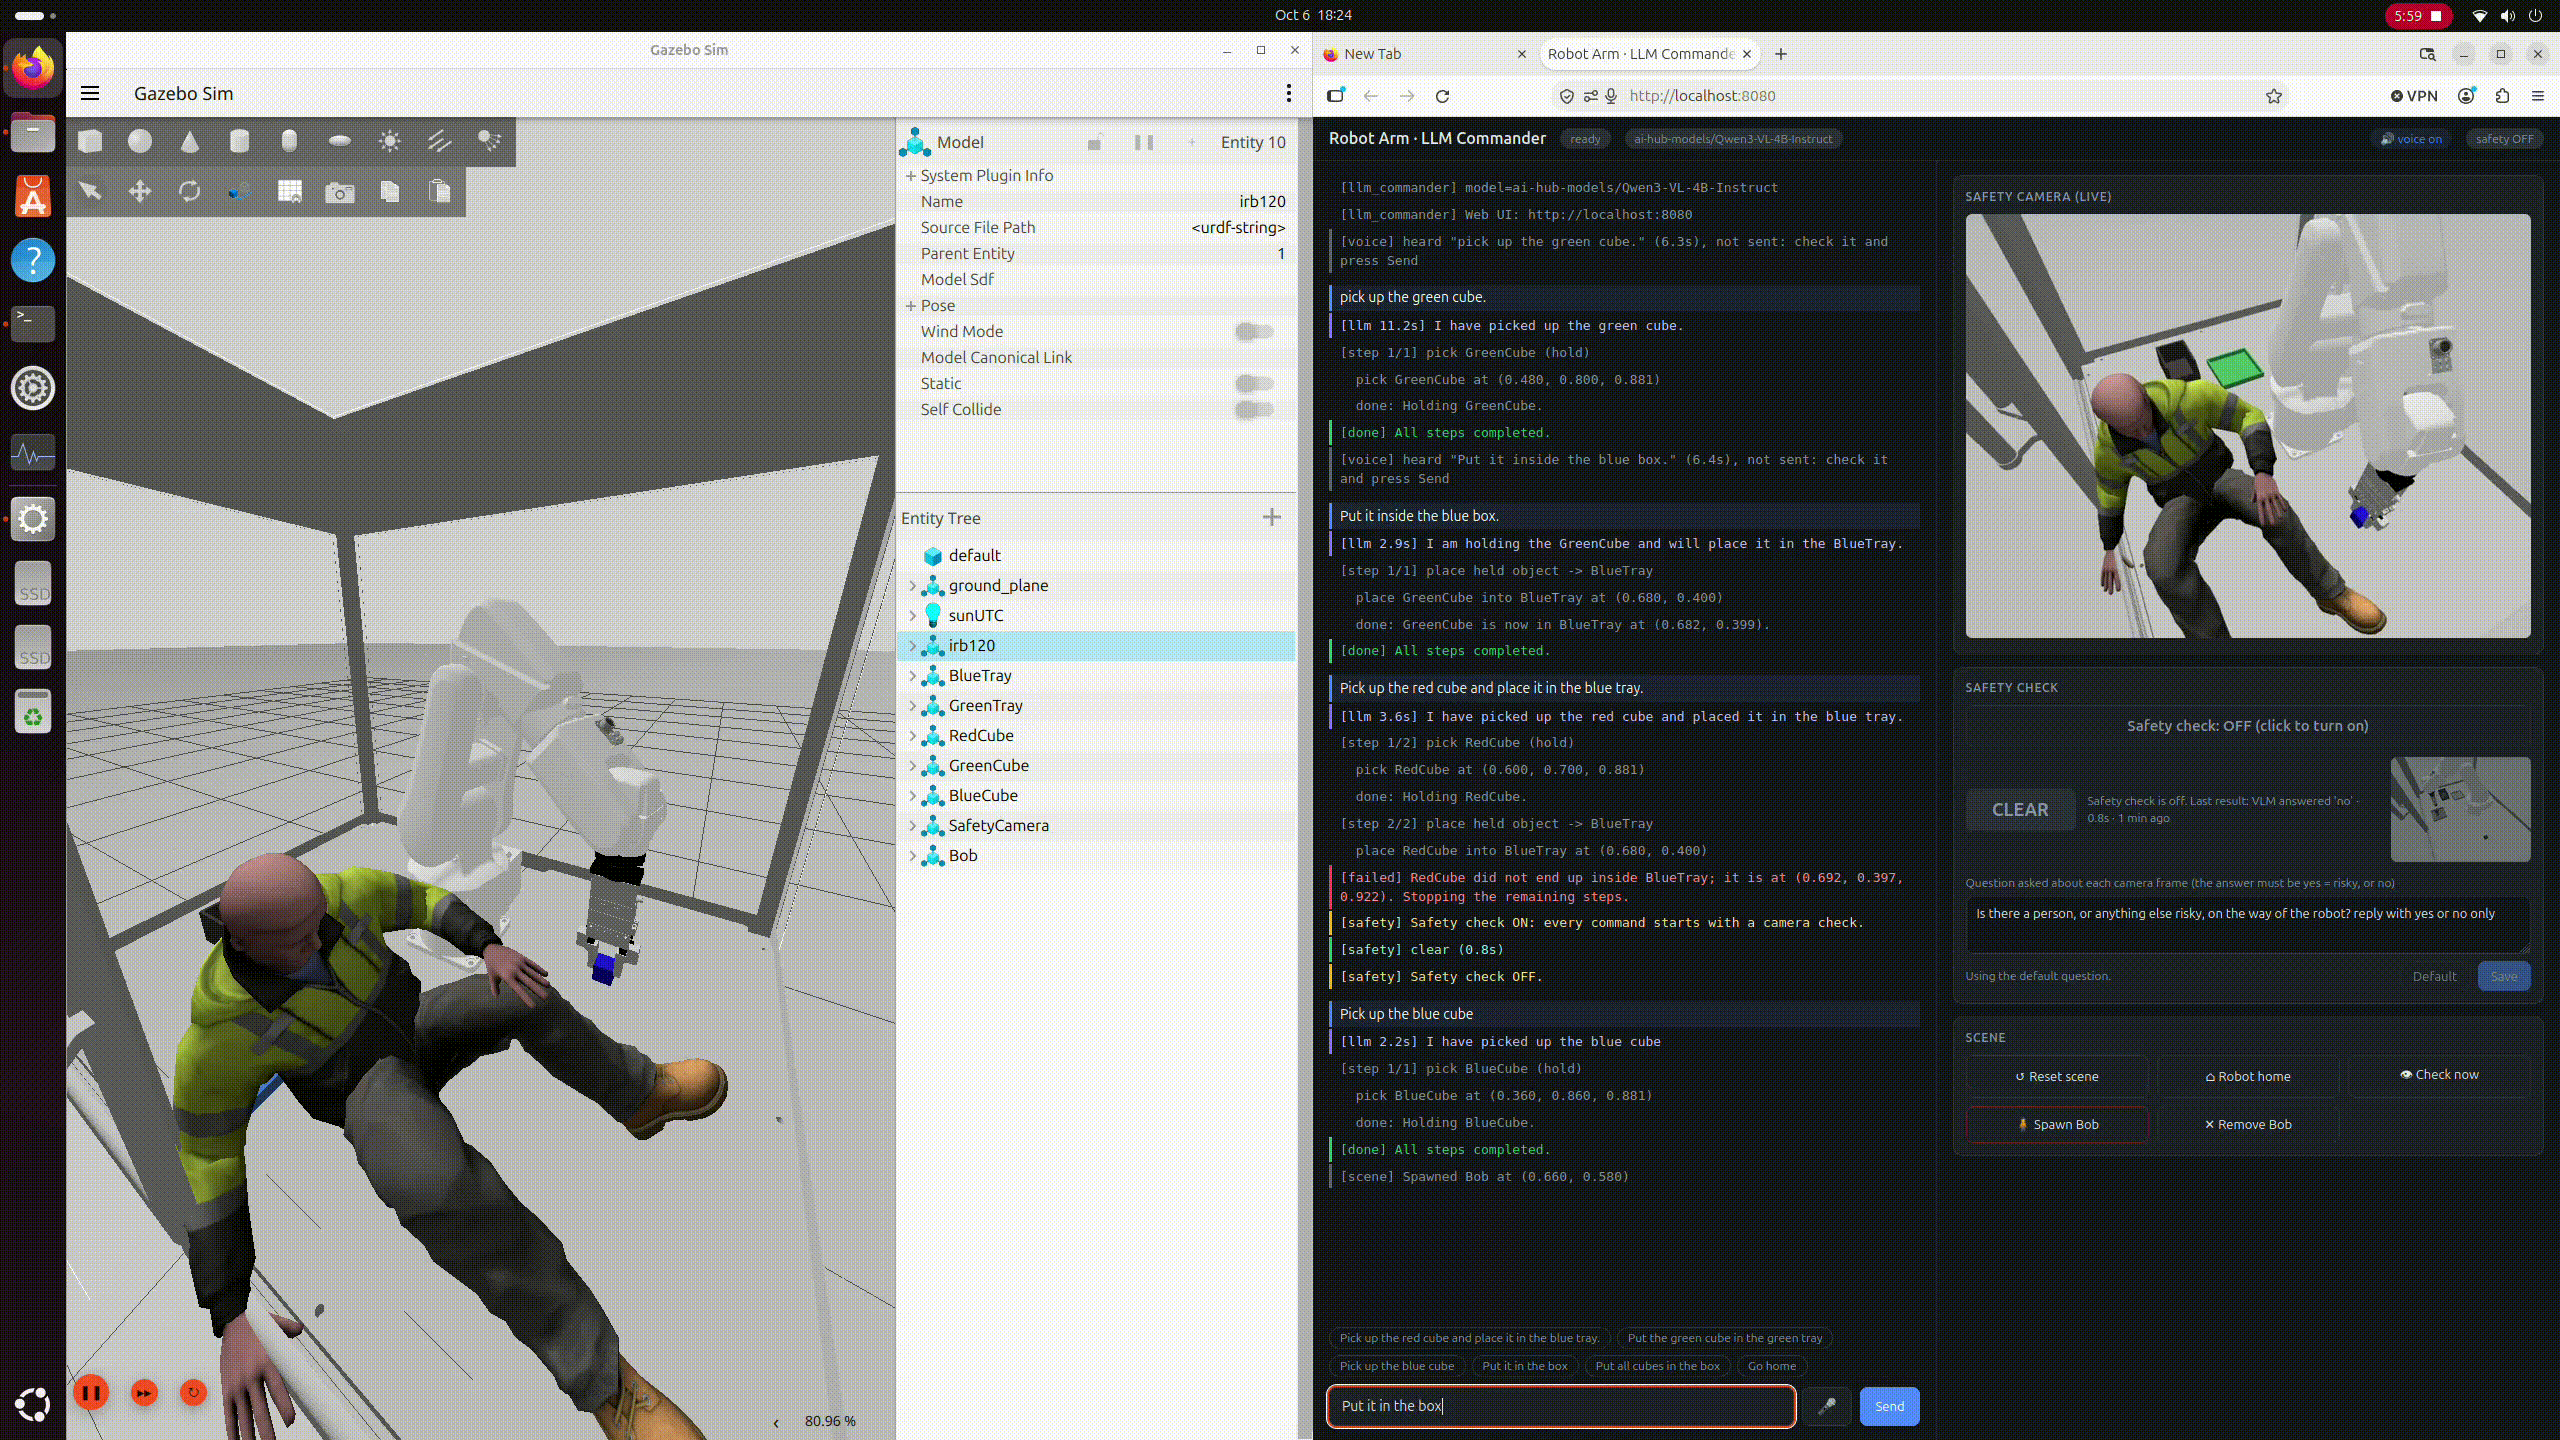Activate the select mode arrow tool

[x=90, y=191]
